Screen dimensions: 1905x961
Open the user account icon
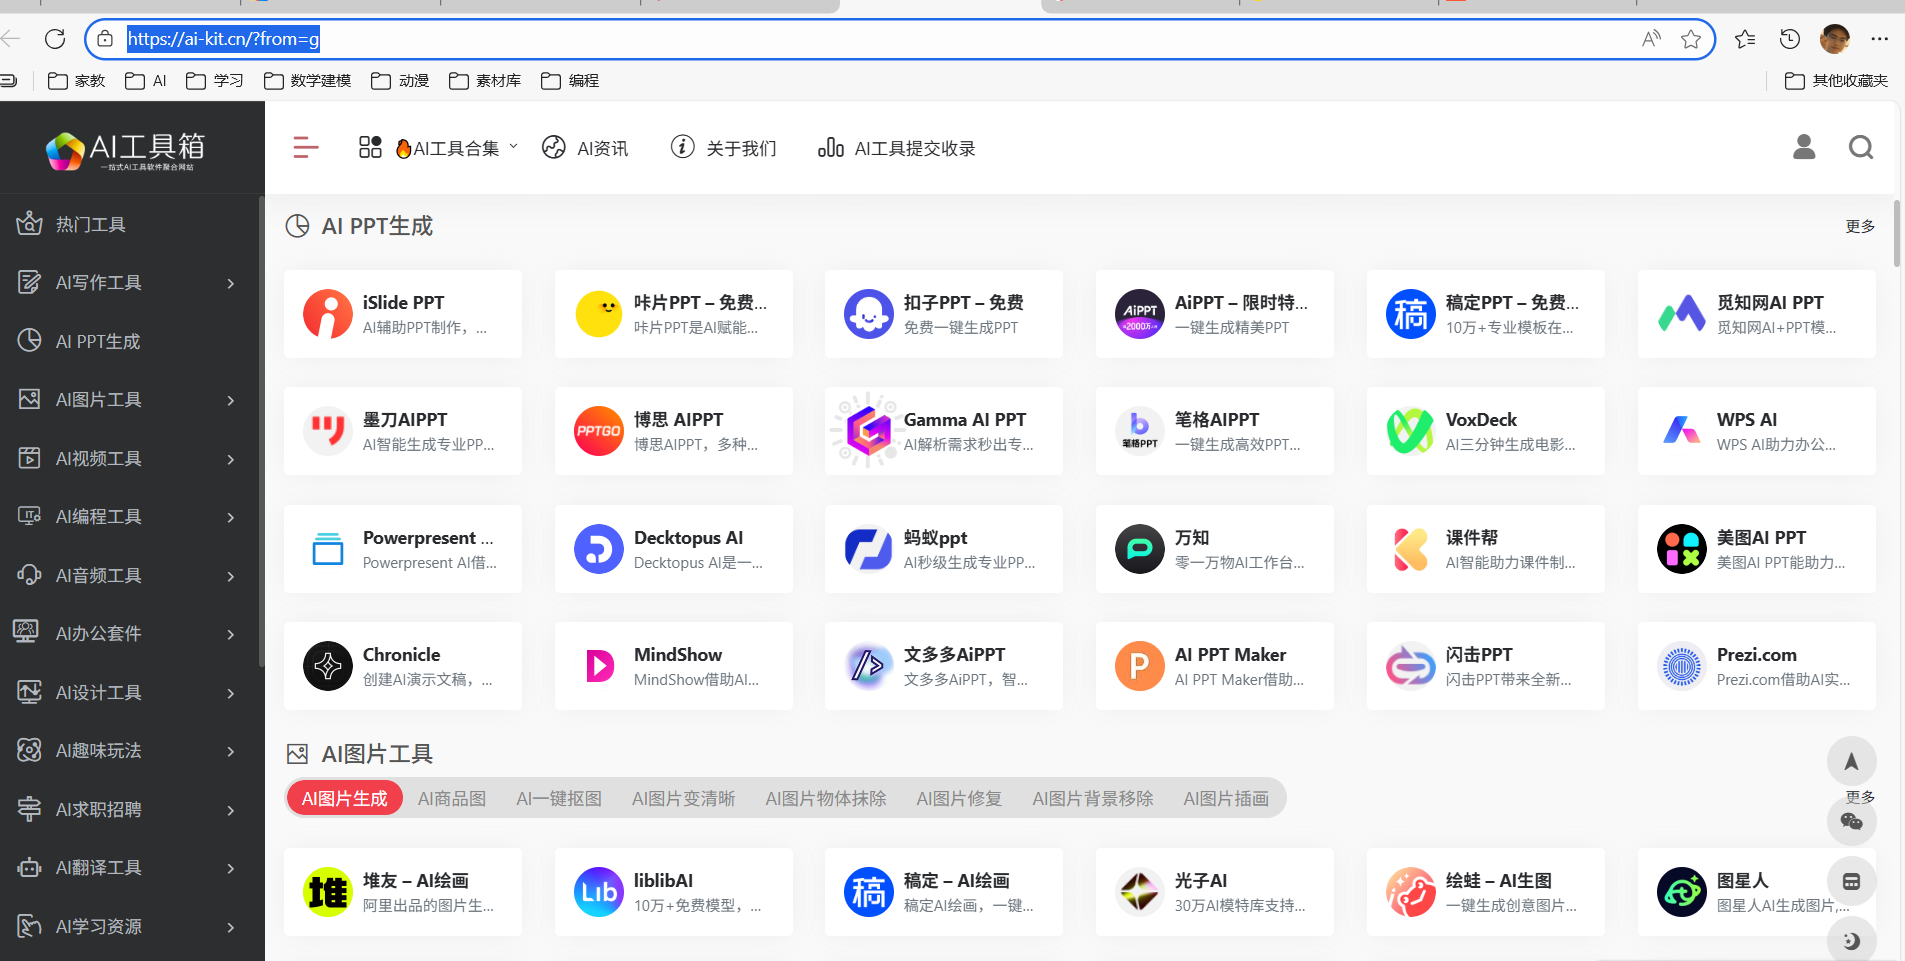pos(1804,148)
